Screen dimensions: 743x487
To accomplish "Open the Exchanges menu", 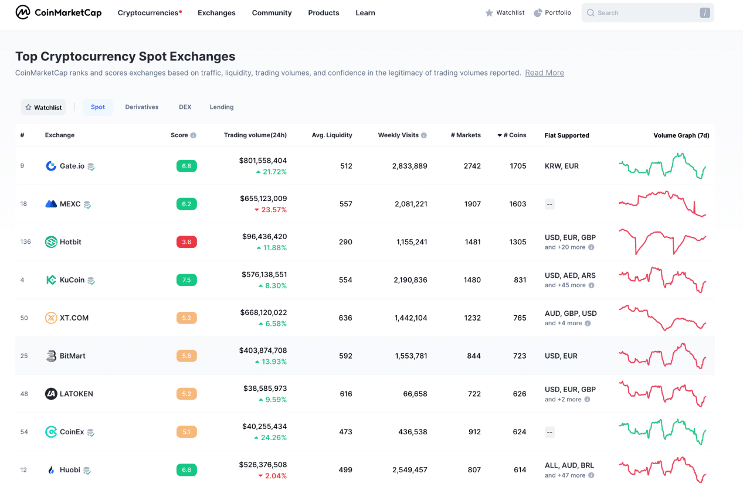I will coord(216,13).
